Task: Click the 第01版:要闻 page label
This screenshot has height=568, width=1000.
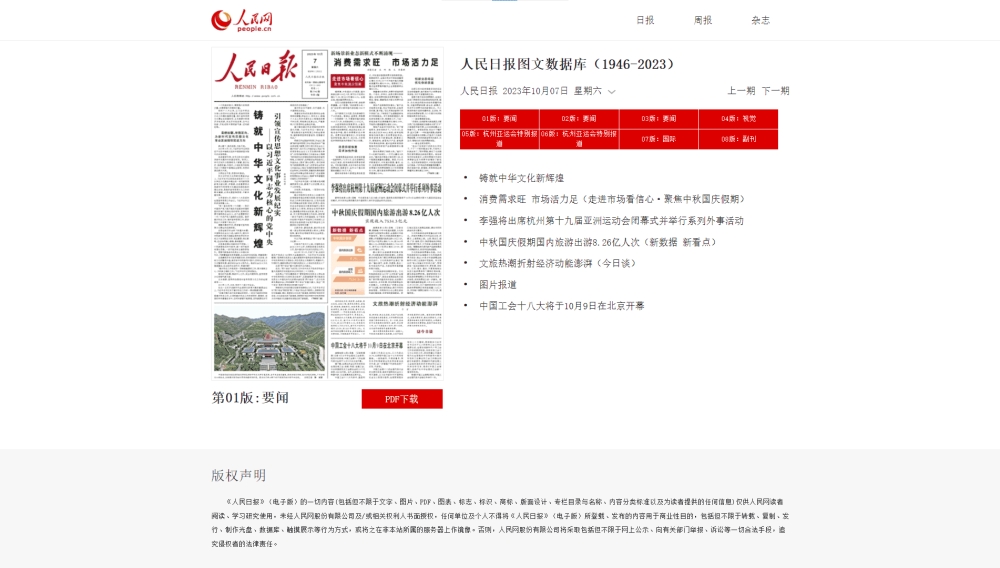Action: 250,398
